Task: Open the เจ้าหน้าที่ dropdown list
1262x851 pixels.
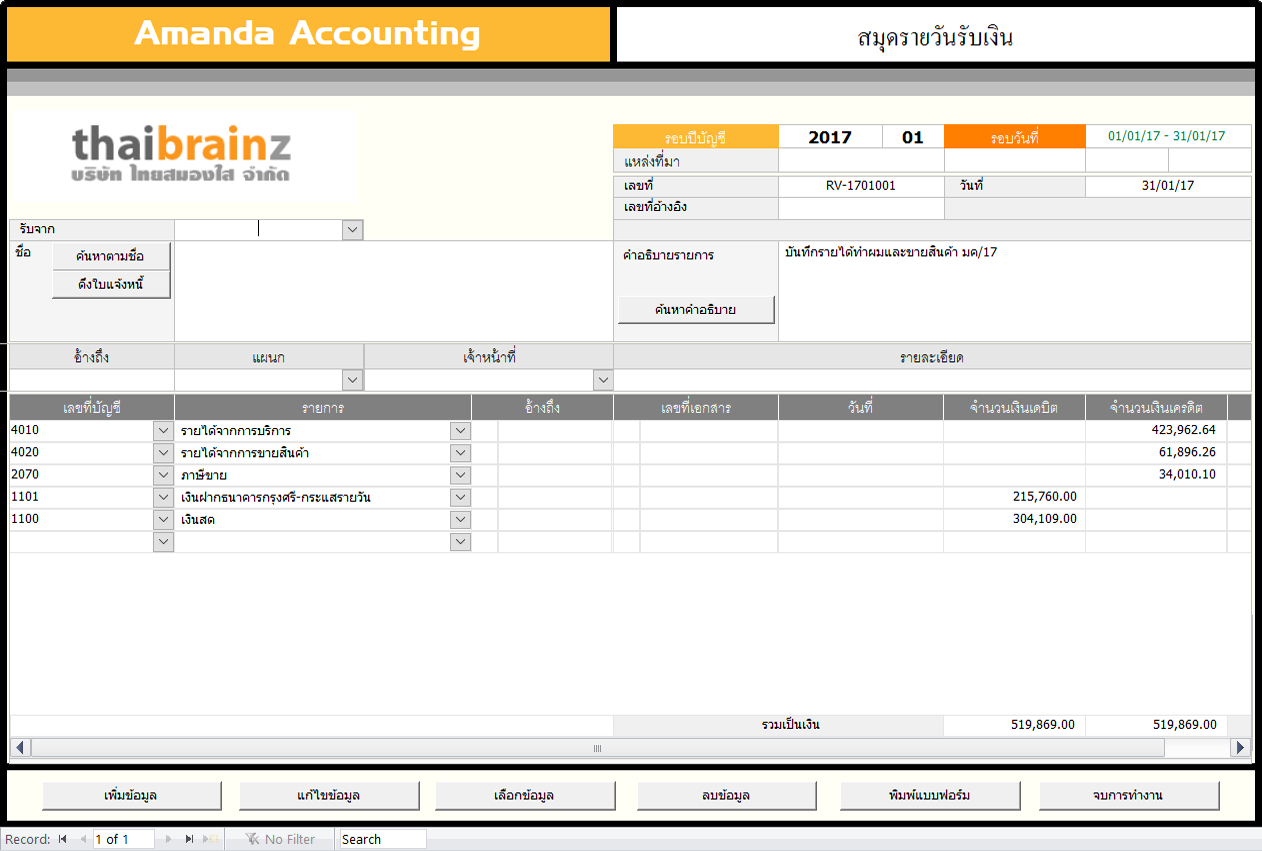Action: click(x=602, y=380)
